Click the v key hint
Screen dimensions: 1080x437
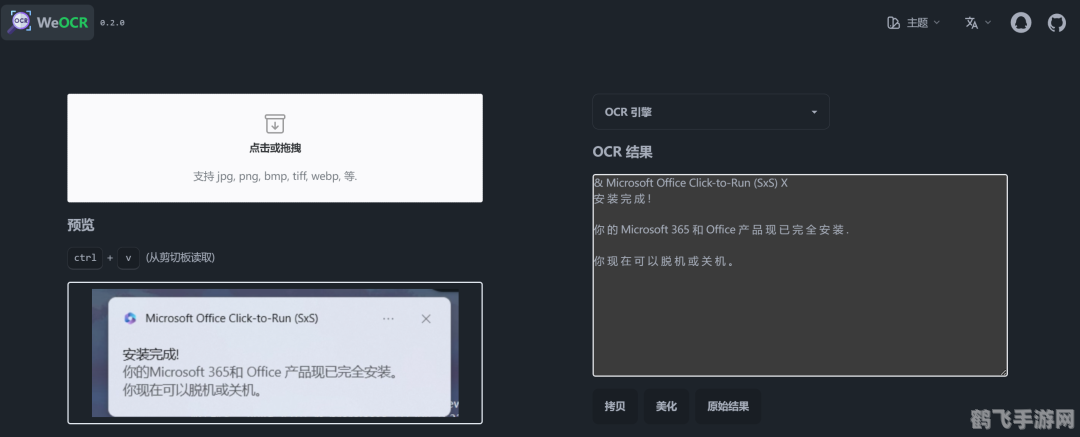128,258
